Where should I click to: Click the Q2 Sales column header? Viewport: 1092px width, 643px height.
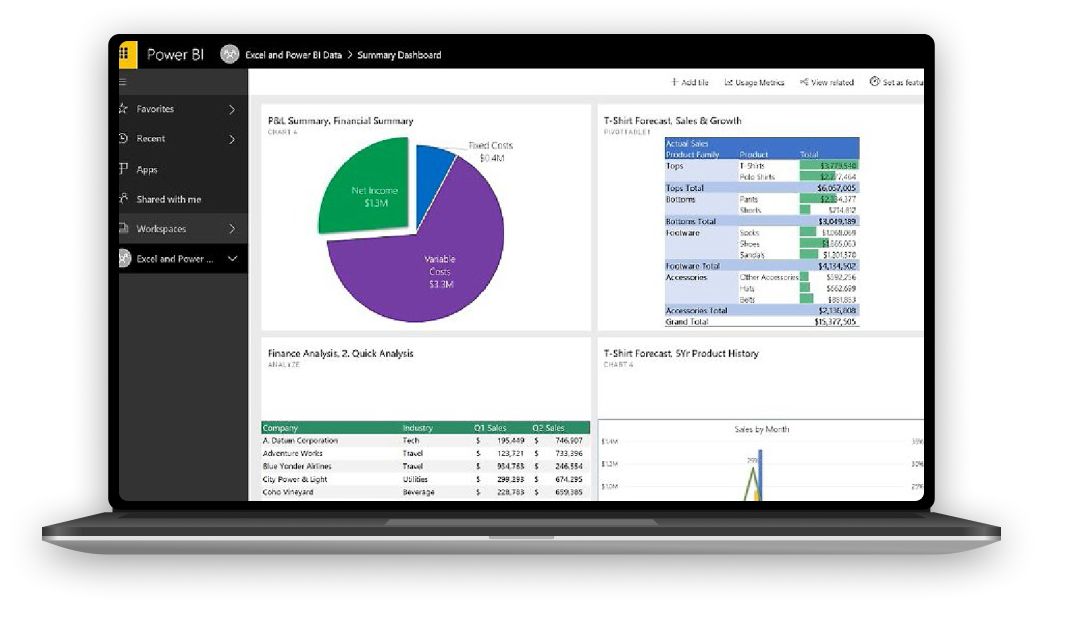coord(548,428)
